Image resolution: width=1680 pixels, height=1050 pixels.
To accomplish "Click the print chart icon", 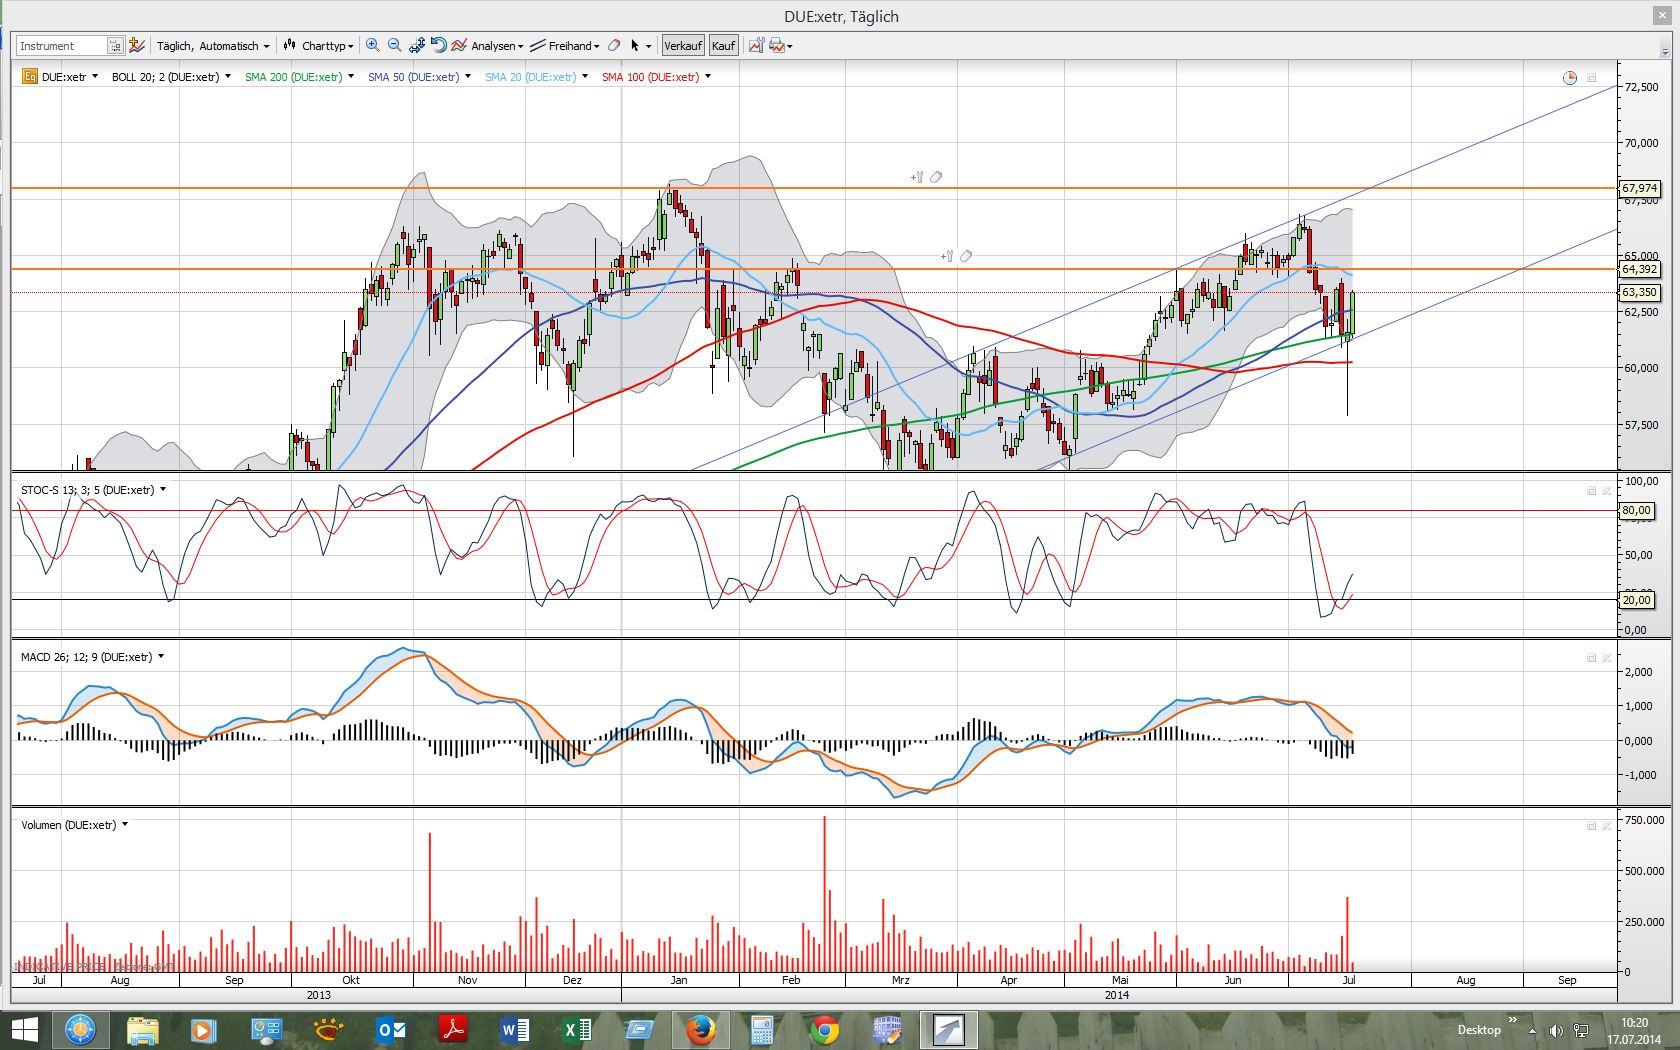I will point(776,46).
